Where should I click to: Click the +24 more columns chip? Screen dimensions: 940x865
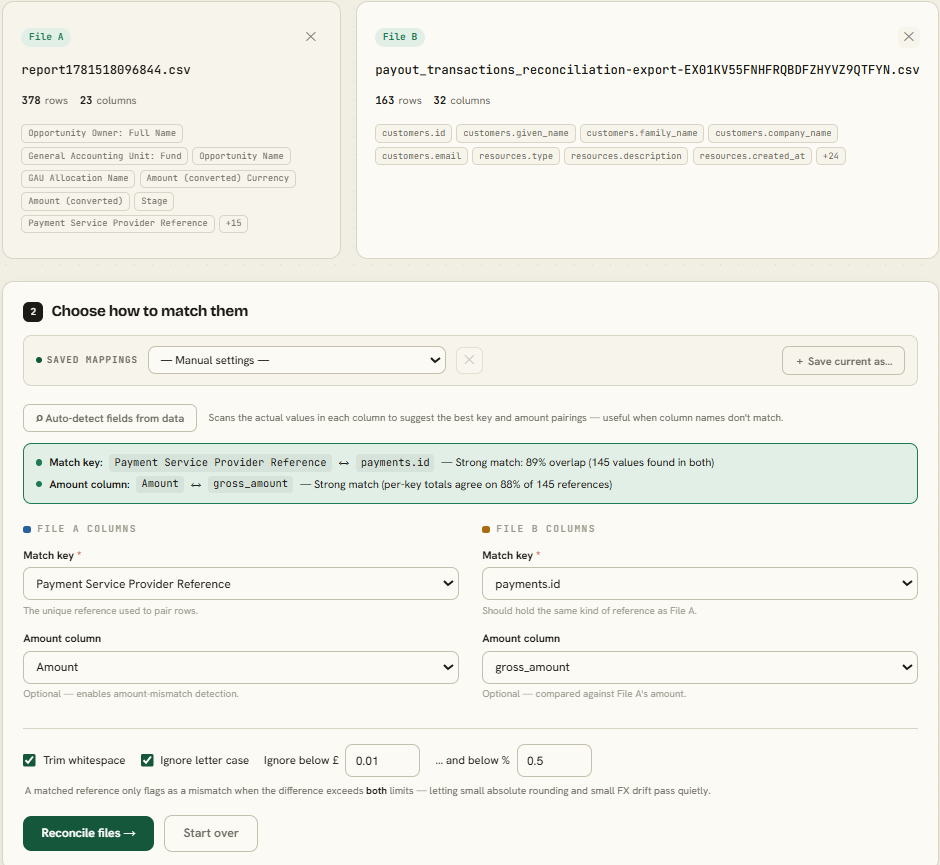(x=831, y=156)
